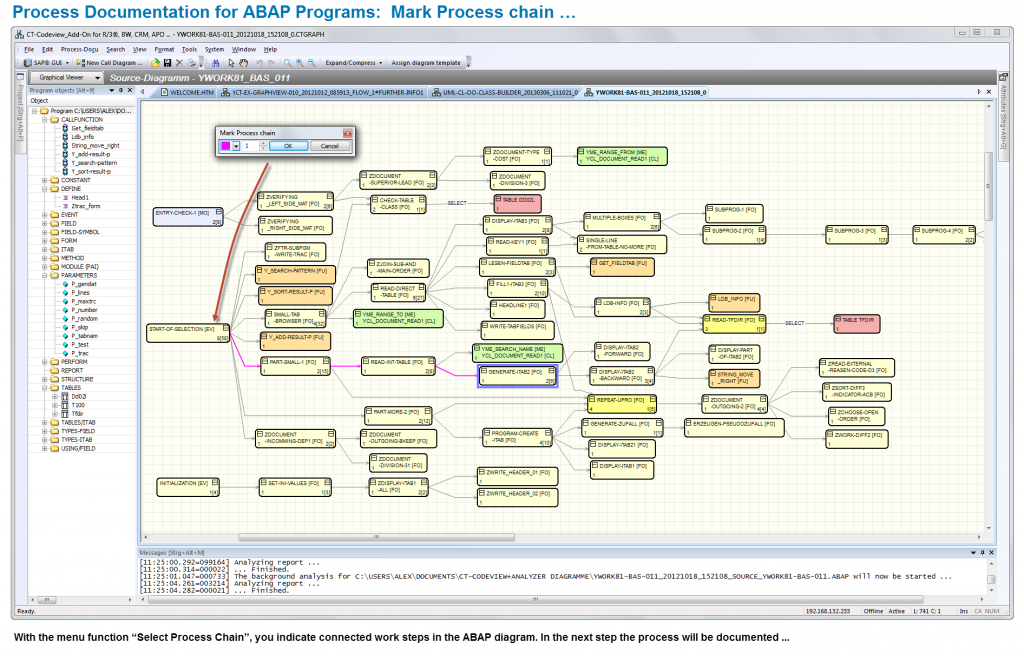Cancel the Mark Process chain dialog

tap(329, 147)
